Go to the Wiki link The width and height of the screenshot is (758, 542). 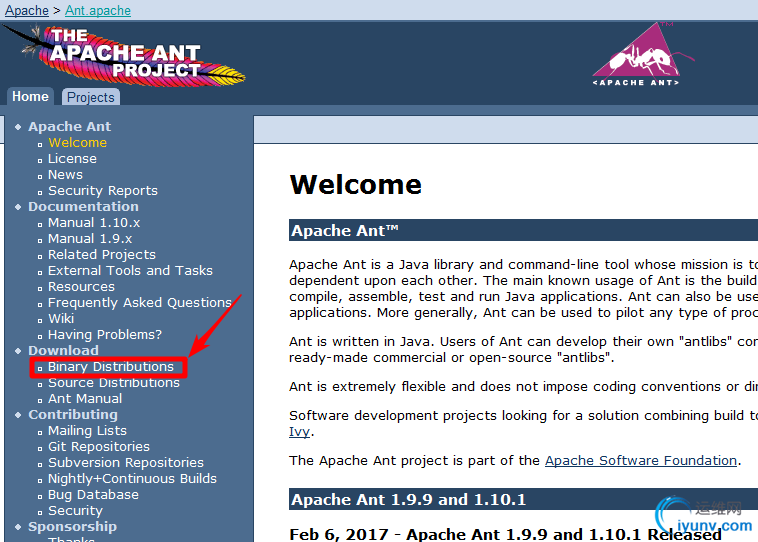(61, 318)
